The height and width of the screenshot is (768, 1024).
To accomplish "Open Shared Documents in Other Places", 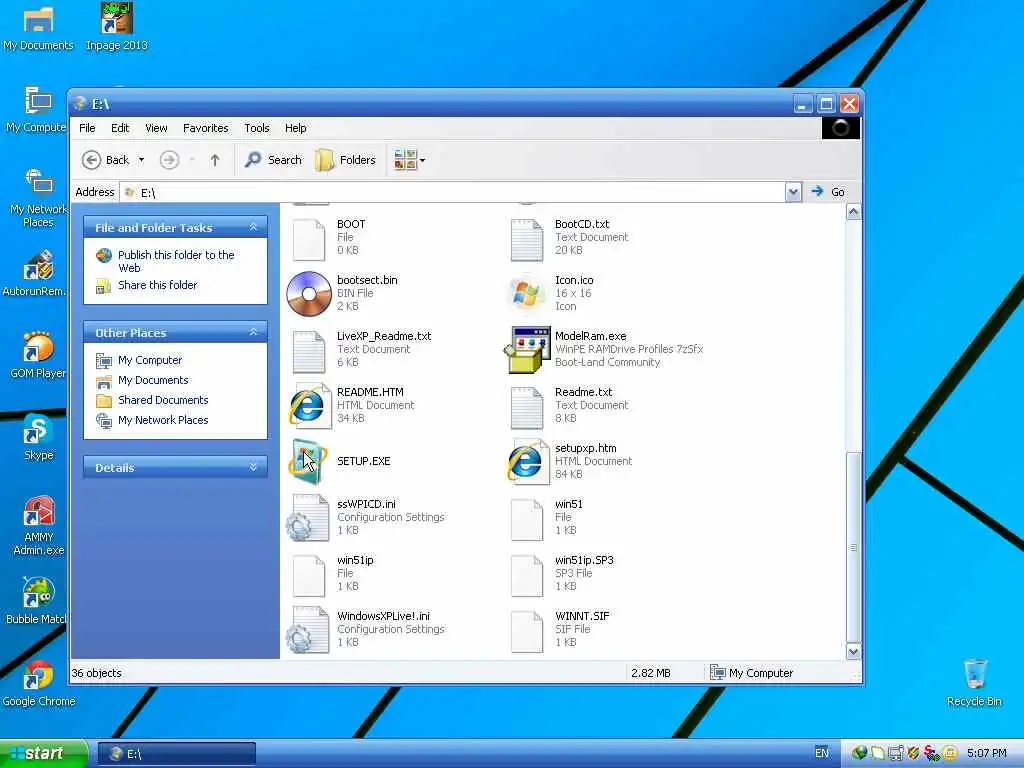I will point(163,400).
